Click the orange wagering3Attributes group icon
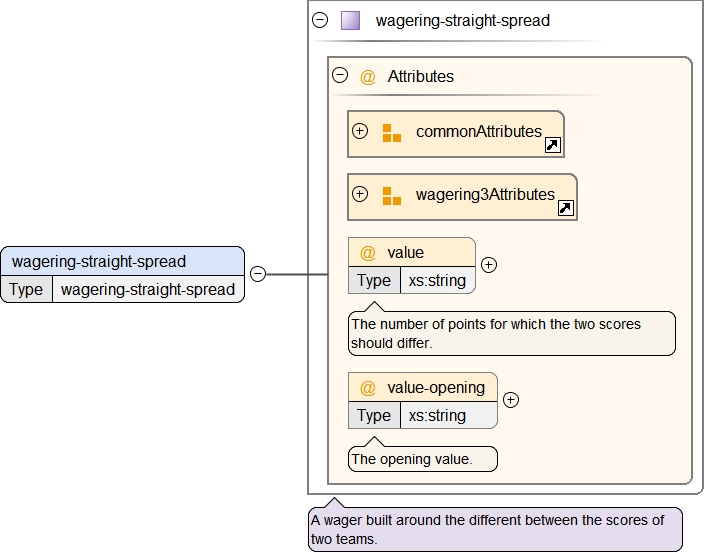Screen dimensions: 705x555 (391, 196)
